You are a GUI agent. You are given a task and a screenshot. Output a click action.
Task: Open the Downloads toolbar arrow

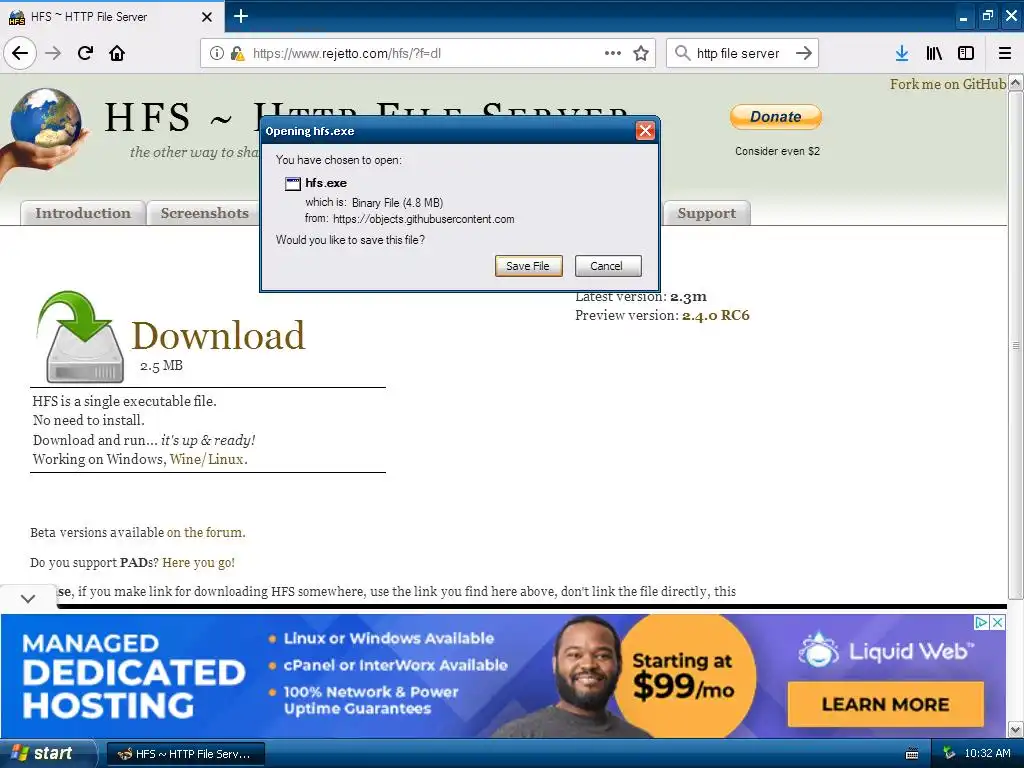pyautogui.click(x=902, y=53)
